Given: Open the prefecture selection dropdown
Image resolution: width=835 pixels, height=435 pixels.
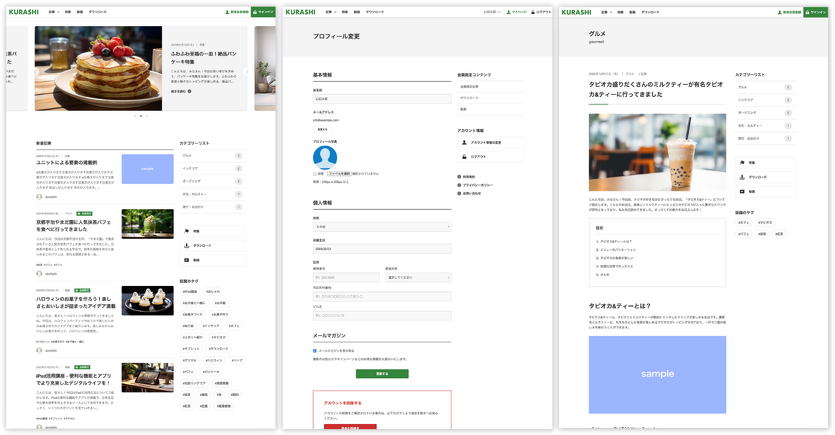Looking at the screenshot, I should (x=418, y=277).
